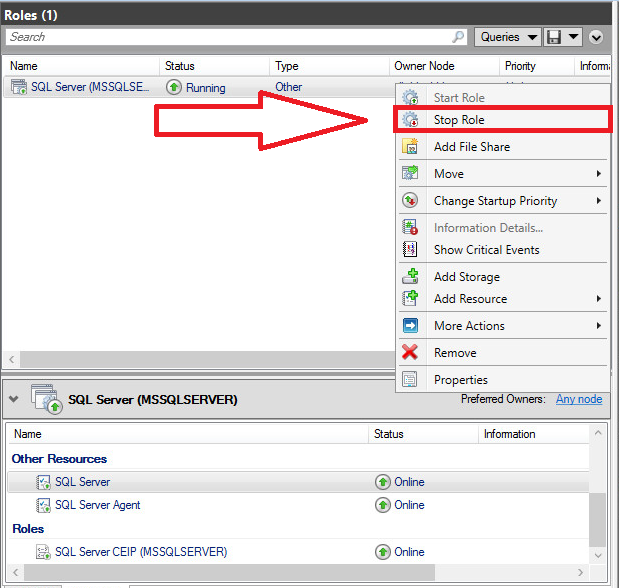Click the Show Critical Events icon
Screen dimensions: 619x588
410,250
